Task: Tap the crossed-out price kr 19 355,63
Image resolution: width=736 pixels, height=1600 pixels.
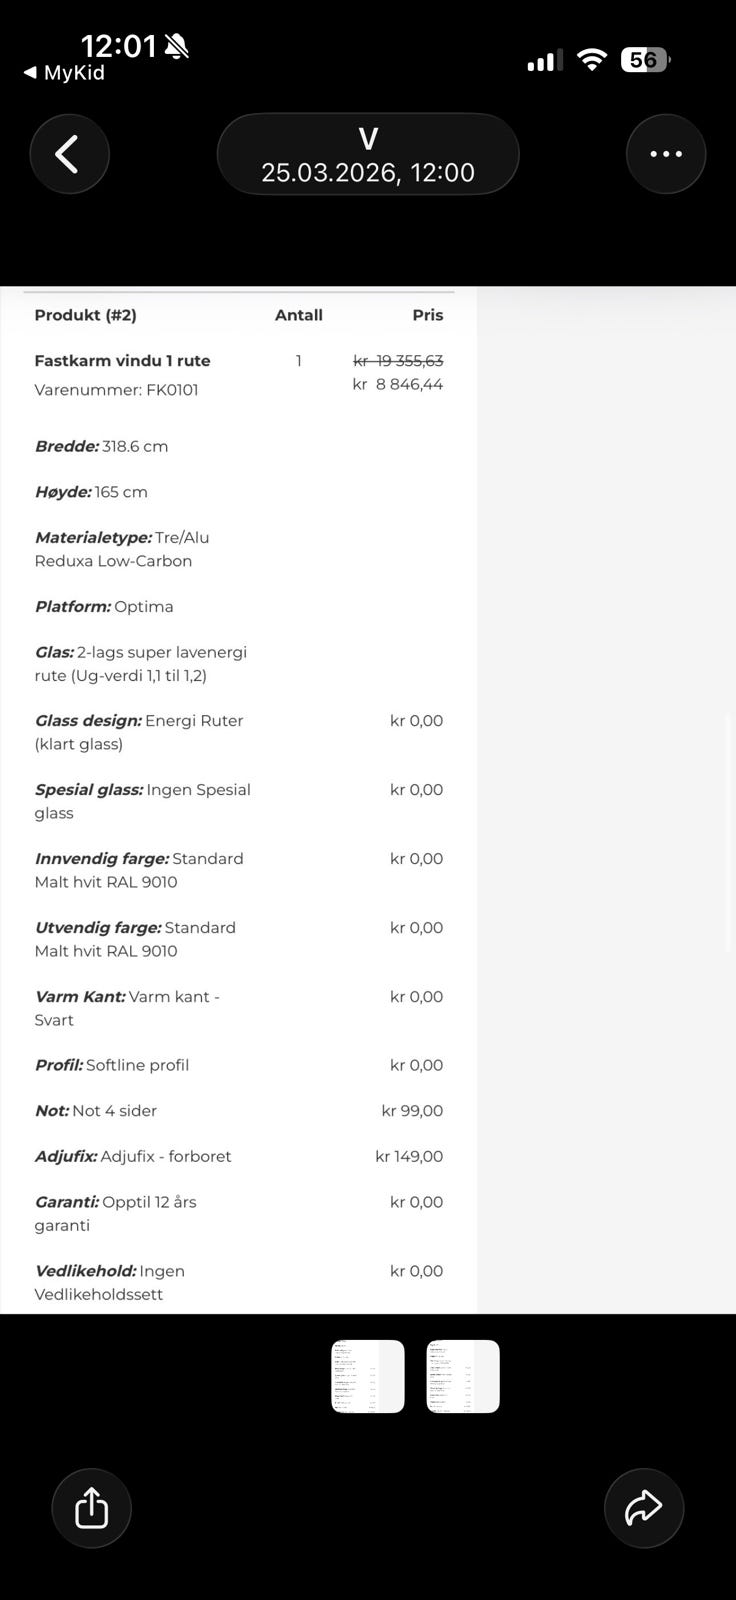Action: 398,360
